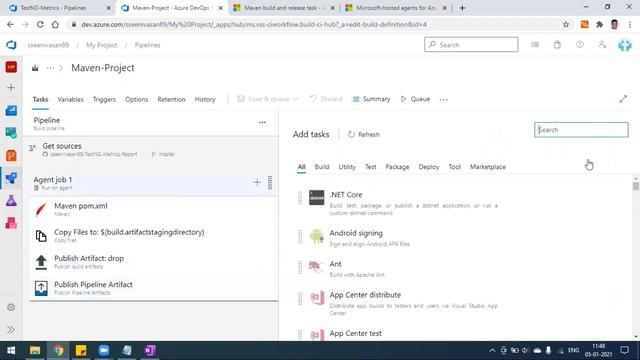Click the Add tasks search field
640x360 pixels.
pyautogui.click(x=581, y=130)
